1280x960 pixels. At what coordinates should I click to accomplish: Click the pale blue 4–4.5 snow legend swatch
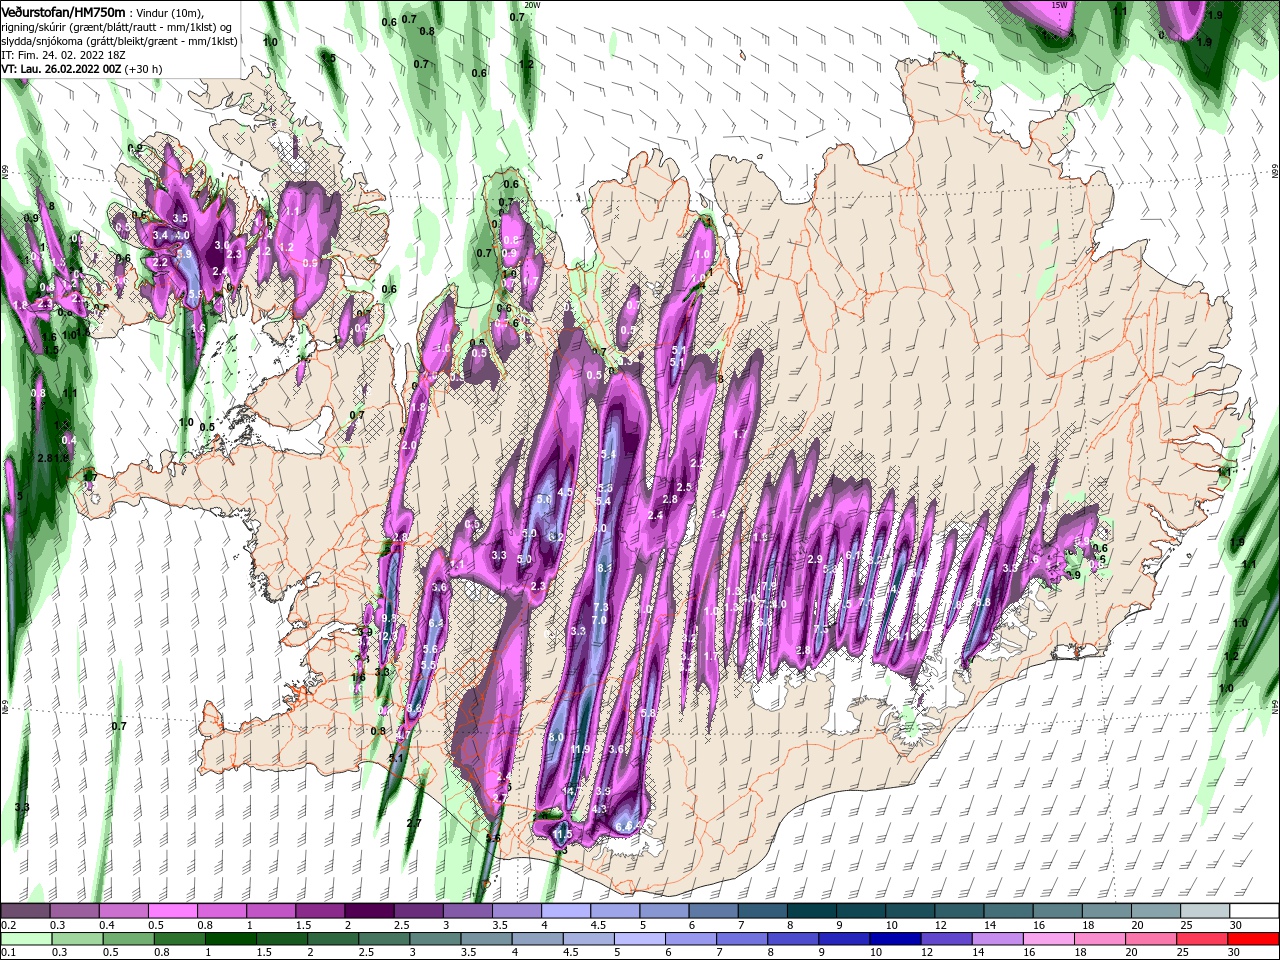pos(566,911)
